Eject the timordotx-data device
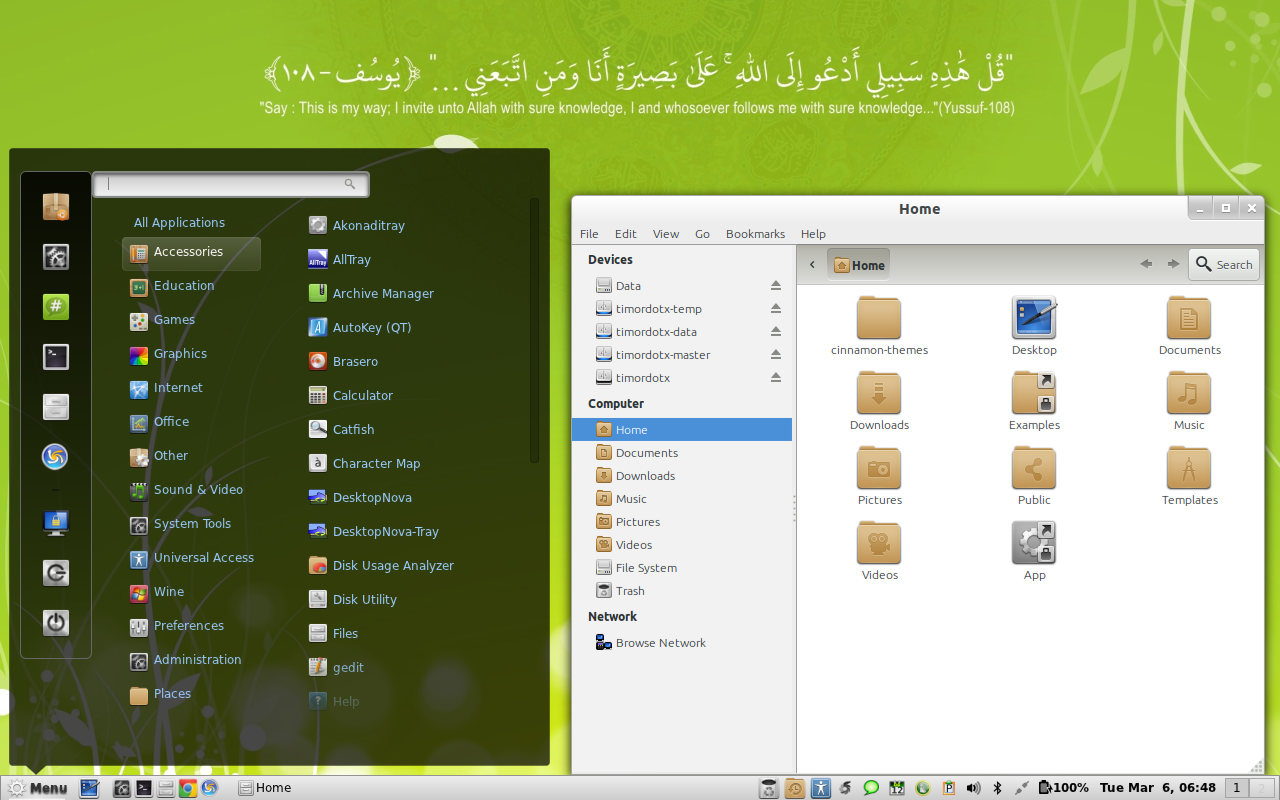1280x800 pixels. 776,332
